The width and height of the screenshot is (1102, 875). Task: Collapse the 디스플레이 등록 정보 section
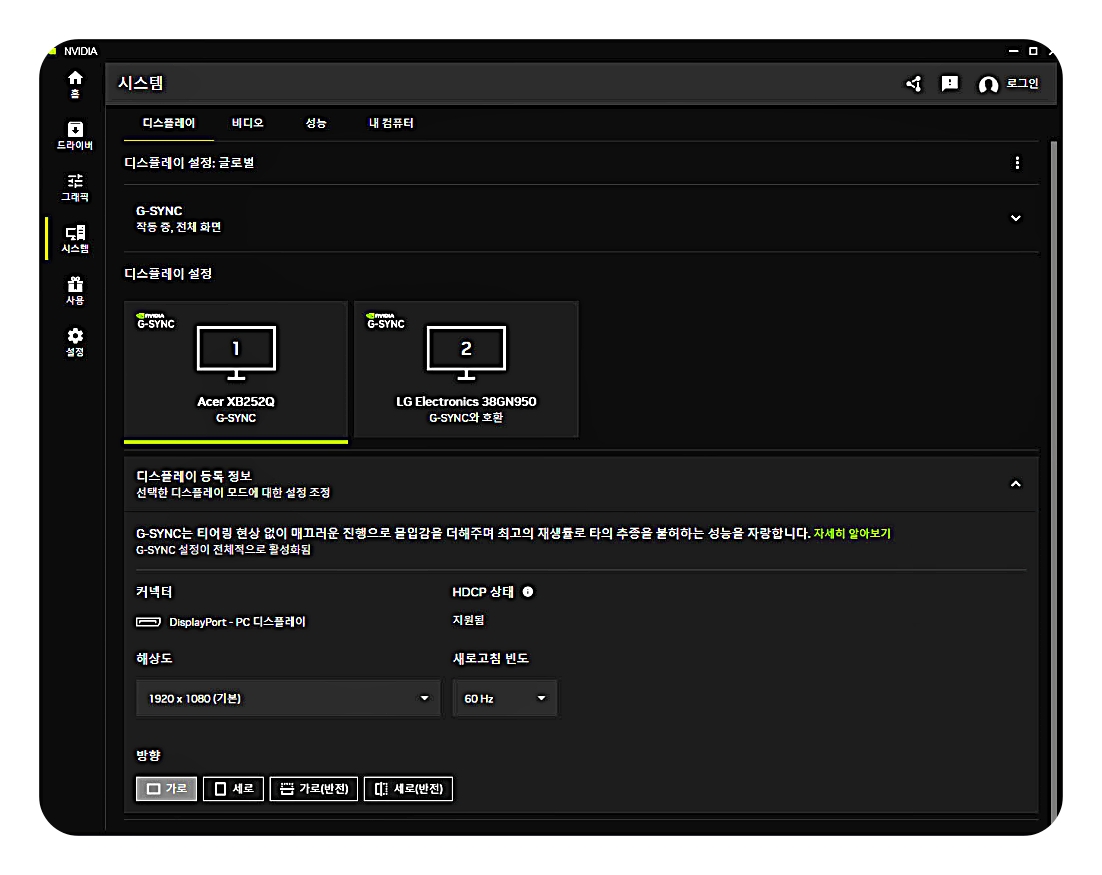pyautogui.click(x=1016, y=484)
